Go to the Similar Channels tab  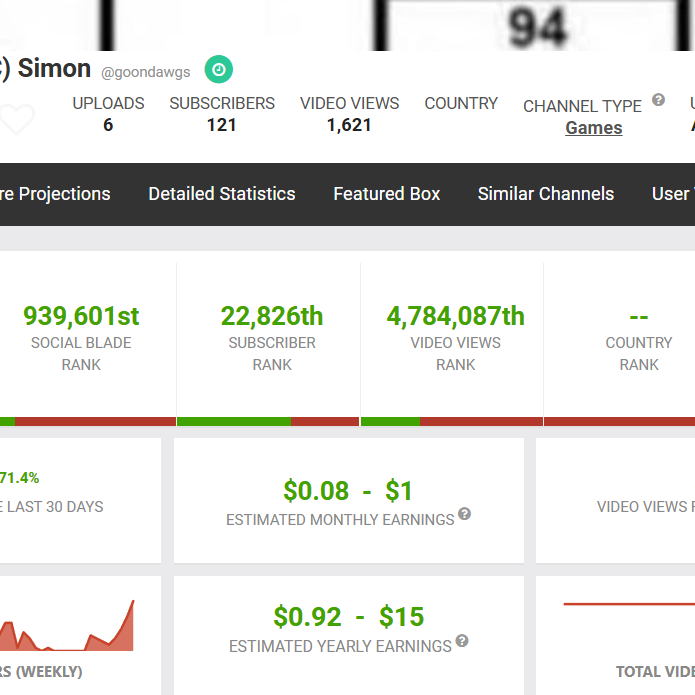click(x=545, y=194)
